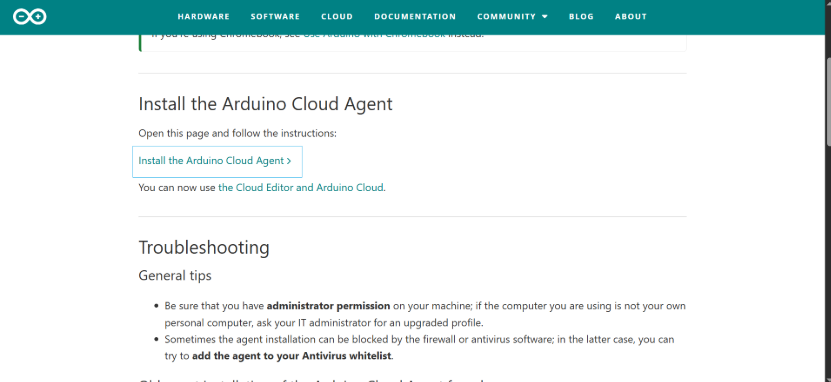Open the Cloud Editor and Arduino Cloud link
The image size is (831, 382).
tap(300, 188)
